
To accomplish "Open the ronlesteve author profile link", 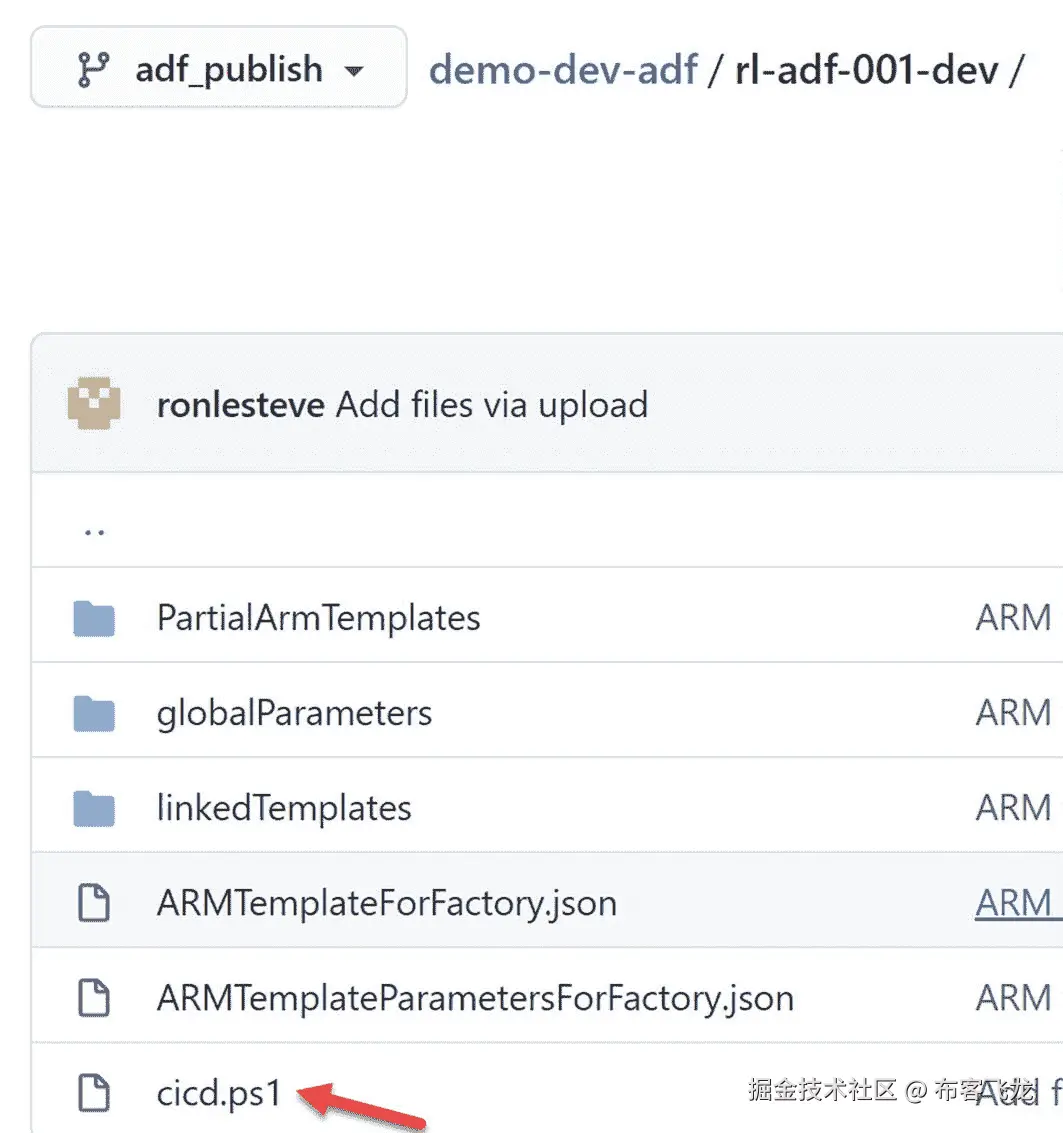I will coord(240,405).
